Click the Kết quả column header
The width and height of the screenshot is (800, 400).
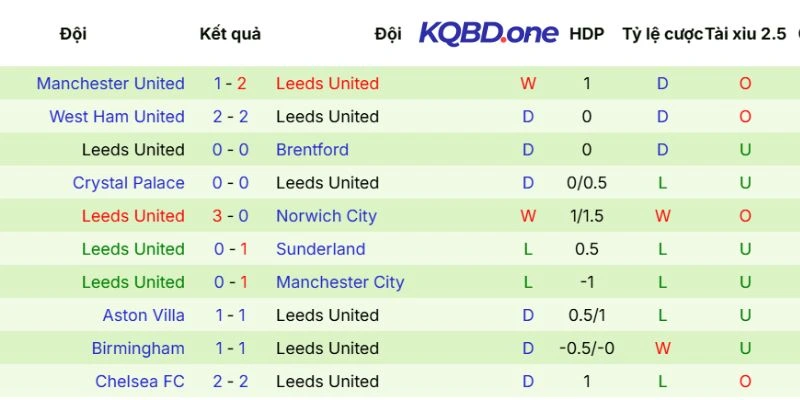coord(230,34)
